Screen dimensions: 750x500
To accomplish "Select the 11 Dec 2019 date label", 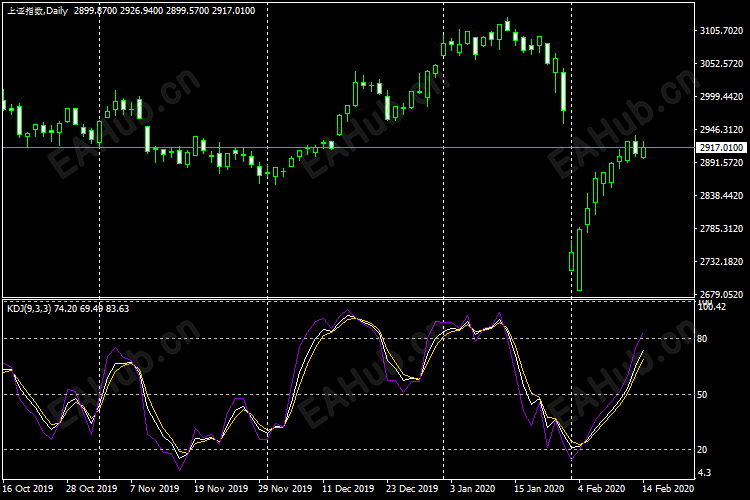I will point(348,489).
